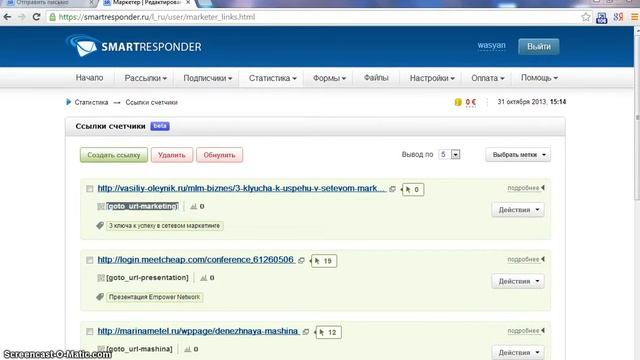The width and height of the screenshot is (640, 360).
Task: Click the click counter showing 12
Action: pyautogui.click(x=329, y=332)
